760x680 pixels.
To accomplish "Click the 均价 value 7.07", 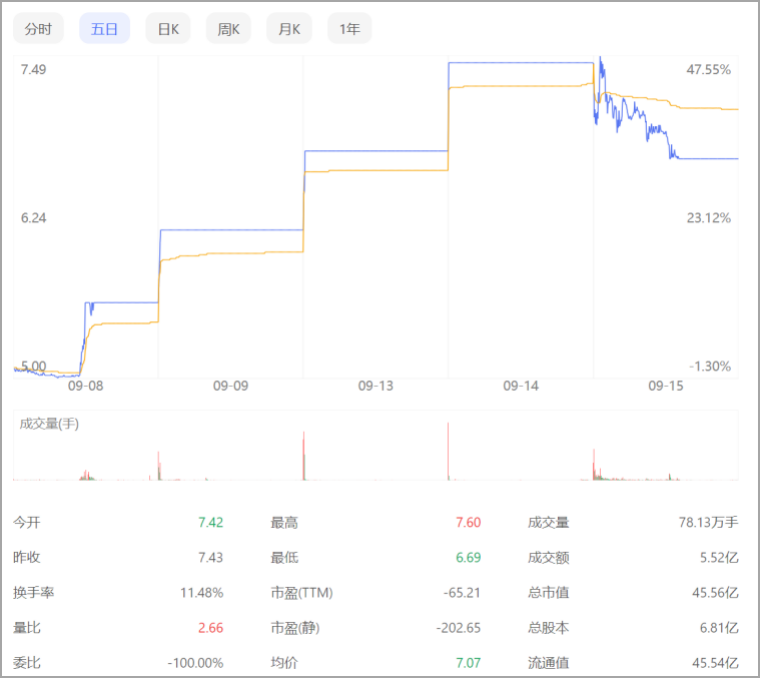I will click(467, 663).
